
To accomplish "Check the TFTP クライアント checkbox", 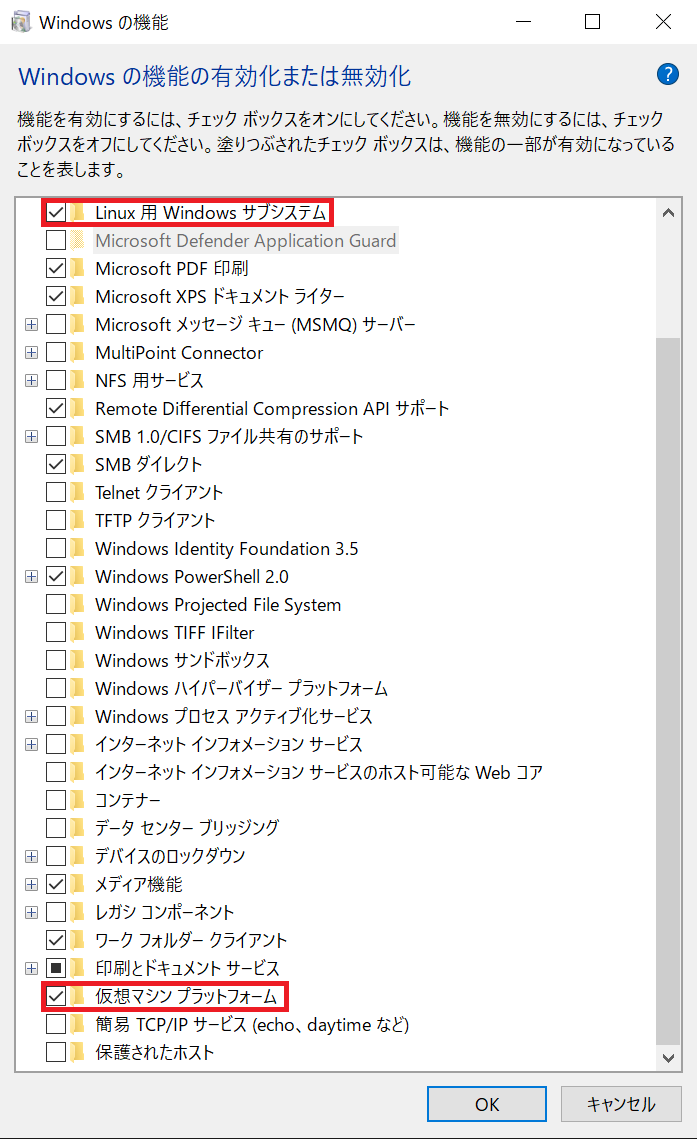I will point(56,521).
